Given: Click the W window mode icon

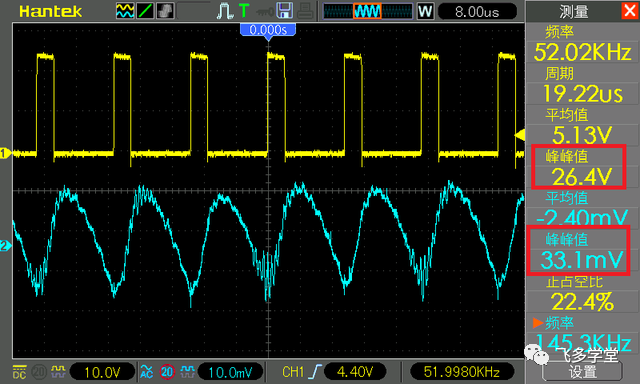Looking at the screenshot, I should click(x=425, y=11).
